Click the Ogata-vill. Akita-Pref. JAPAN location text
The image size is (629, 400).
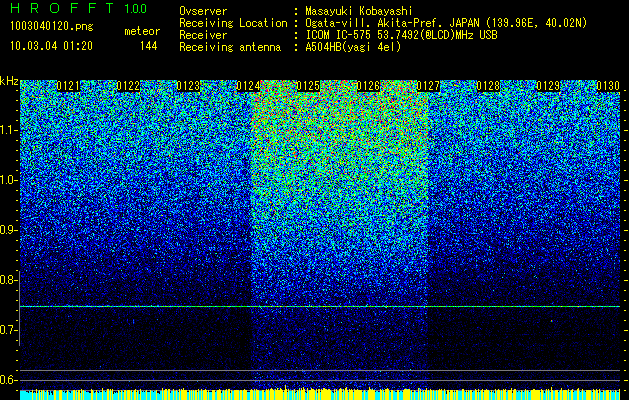446,23
